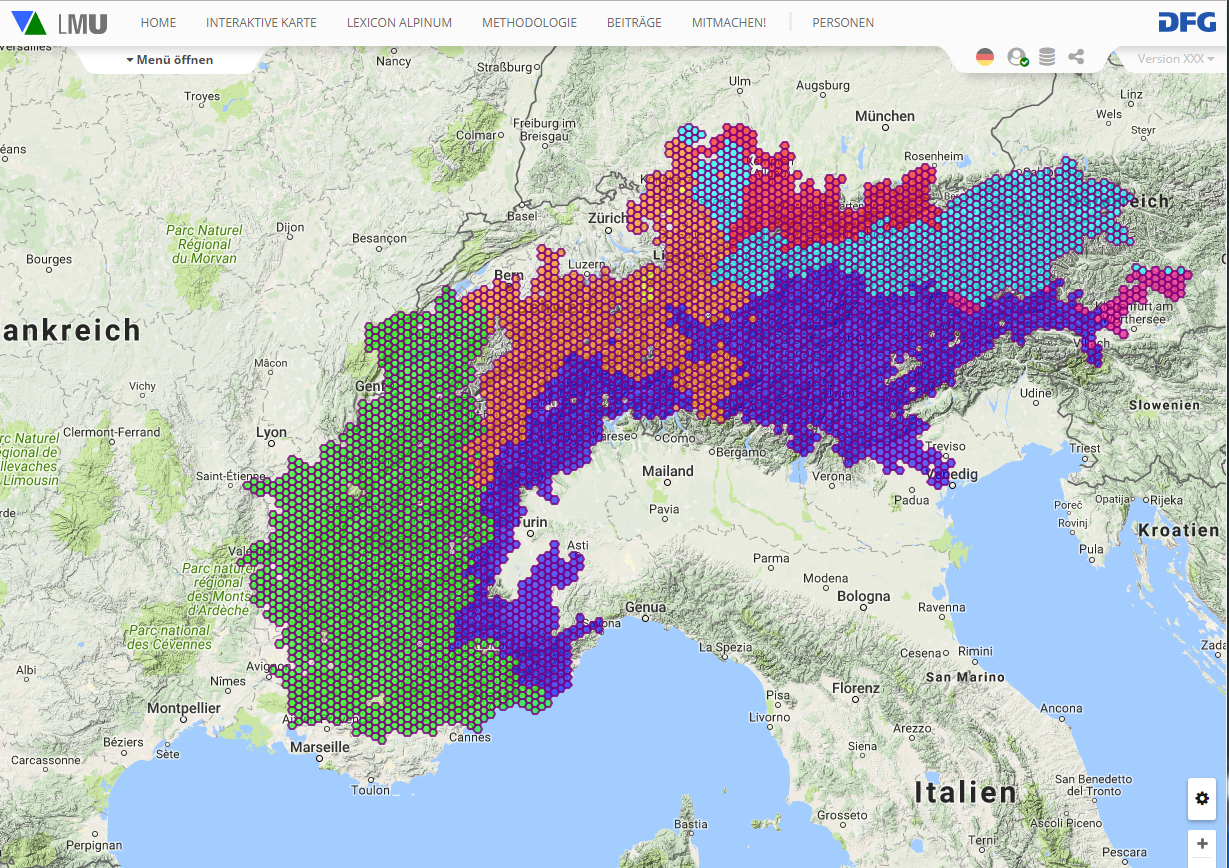Open LEXICON ALPINUM page
The height and width of the screenshot is (868, 1229).
tap(399, 23)
